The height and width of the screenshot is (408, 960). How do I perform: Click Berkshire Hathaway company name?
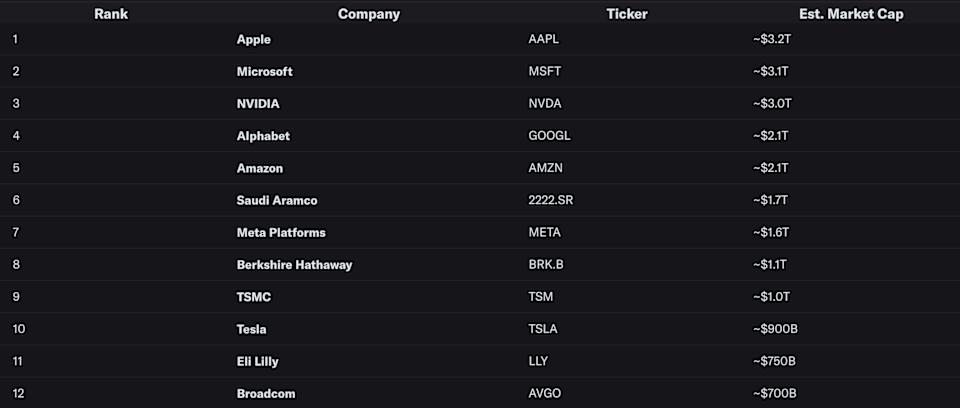coord(294,265)
